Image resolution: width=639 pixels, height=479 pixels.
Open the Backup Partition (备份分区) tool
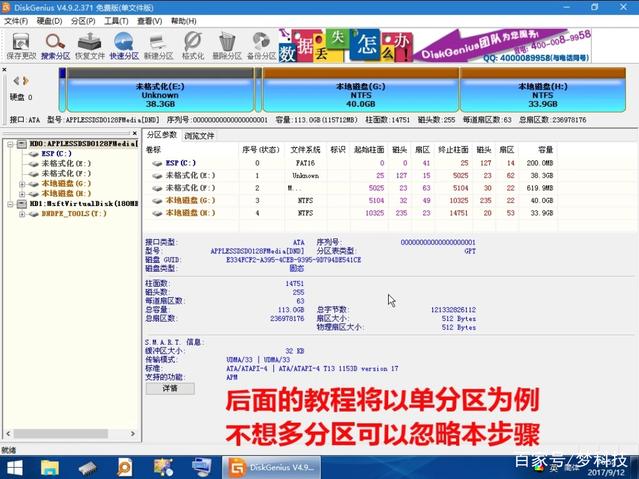[261, 46]
